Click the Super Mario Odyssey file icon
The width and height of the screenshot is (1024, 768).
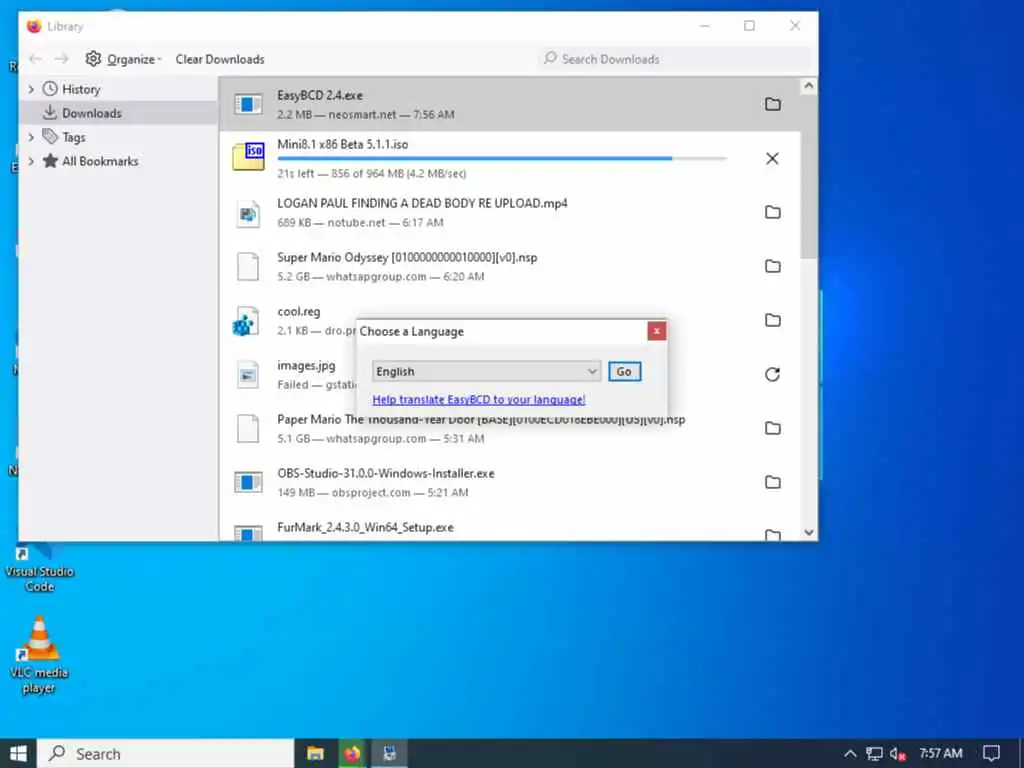(x=248, y=266)
